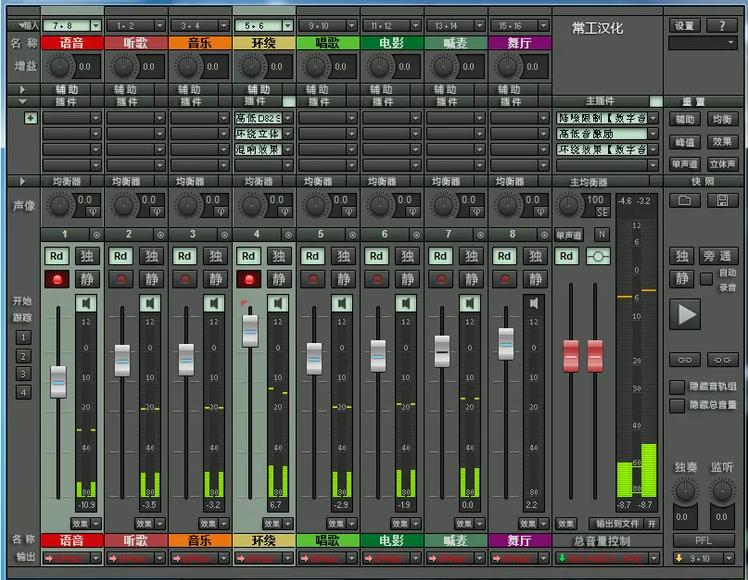The height and width of the screenshot is (580, 748).
Task: Open the 5-6 input dropdown
Action: (288, 25)
